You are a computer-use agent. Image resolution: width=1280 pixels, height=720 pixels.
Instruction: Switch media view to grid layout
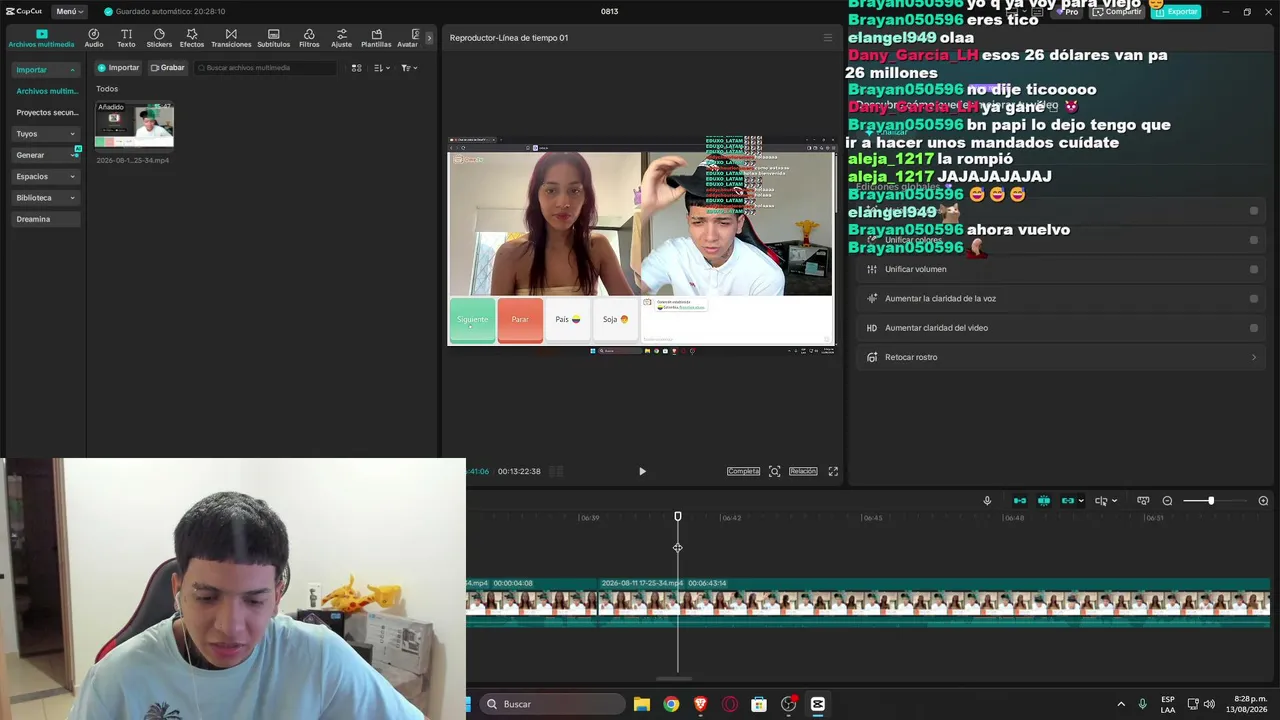tap(356, 68)
